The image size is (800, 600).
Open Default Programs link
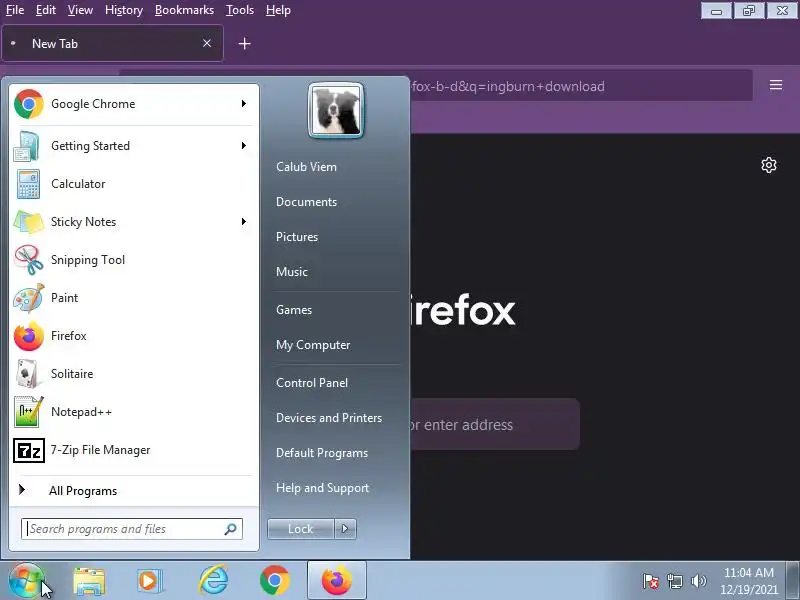[322, 453]
